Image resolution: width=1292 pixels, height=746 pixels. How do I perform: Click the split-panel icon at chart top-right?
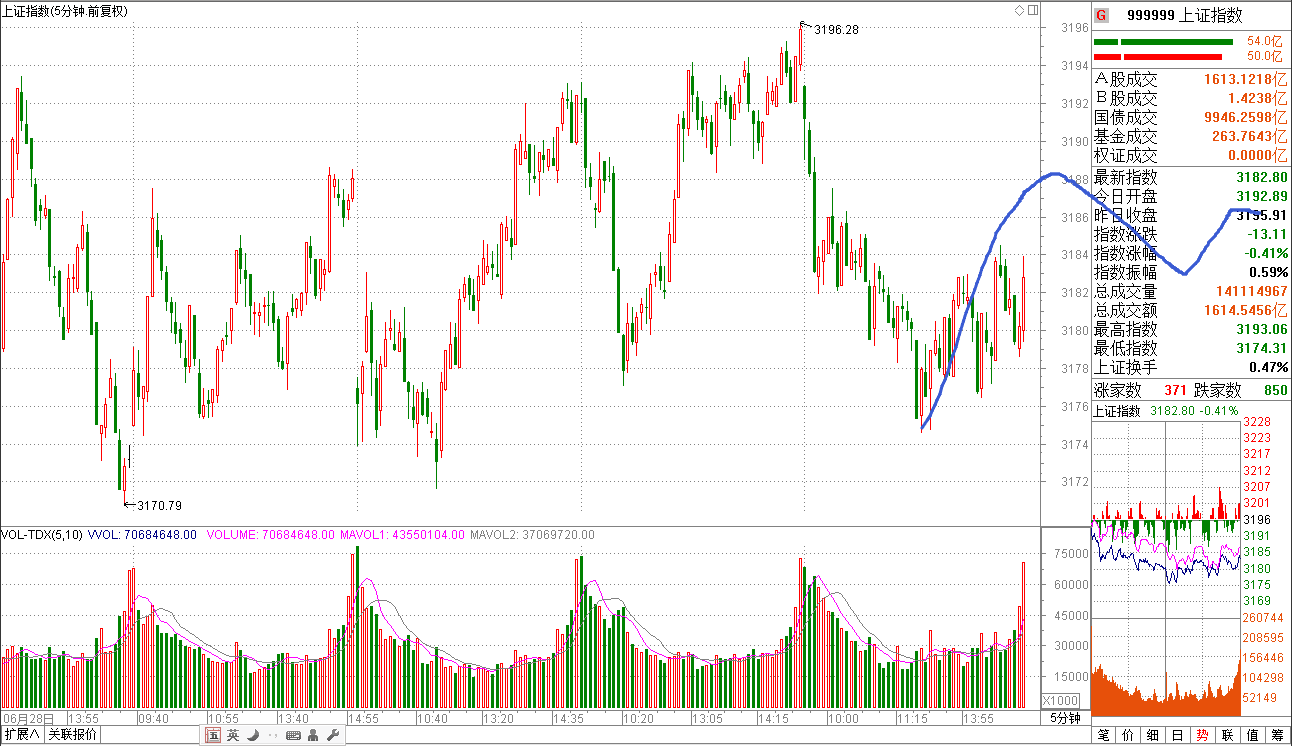pos(1031,11)
